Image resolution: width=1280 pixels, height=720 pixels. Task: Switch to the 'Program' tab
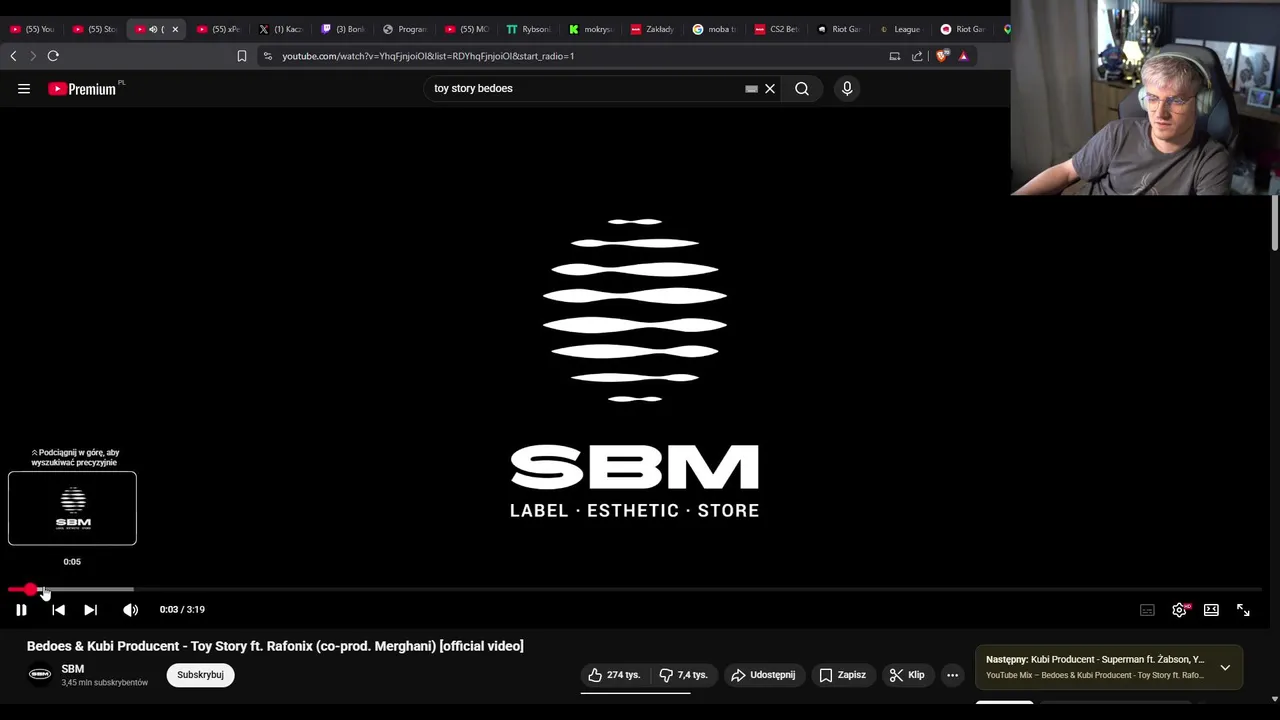tap(404, 29)
